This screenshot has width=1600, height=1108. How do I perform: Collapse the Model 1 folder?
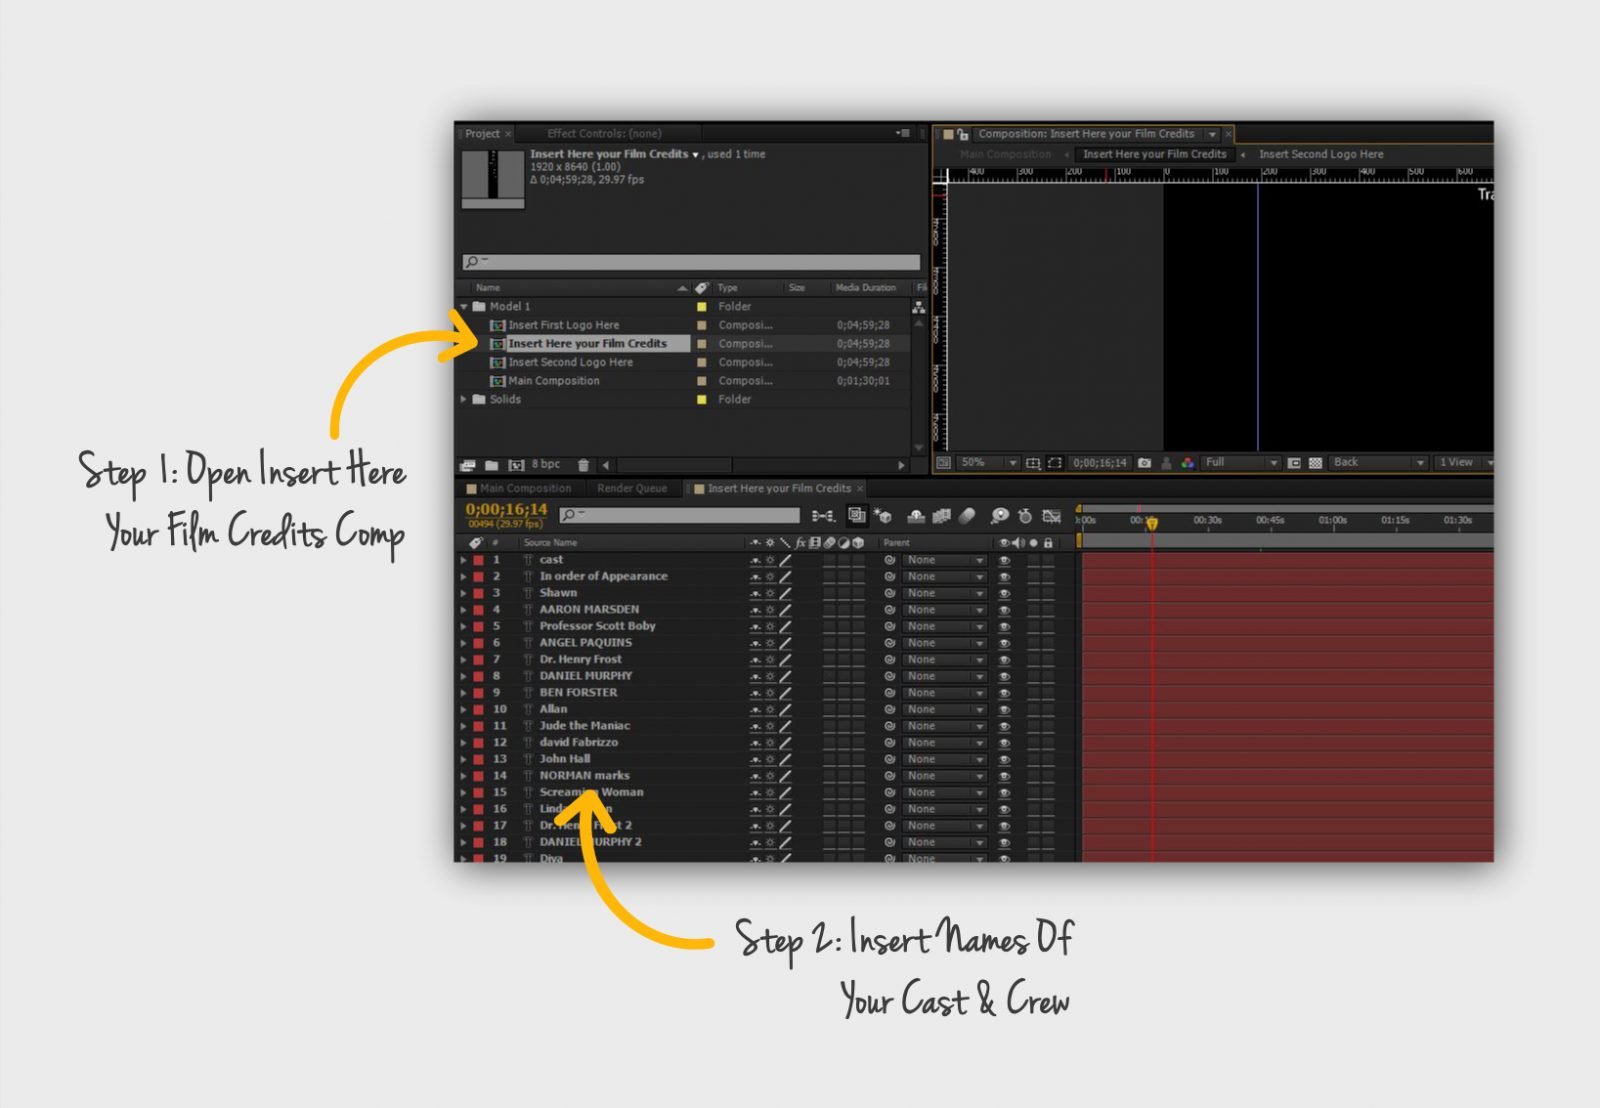click(x=464, y=307)
